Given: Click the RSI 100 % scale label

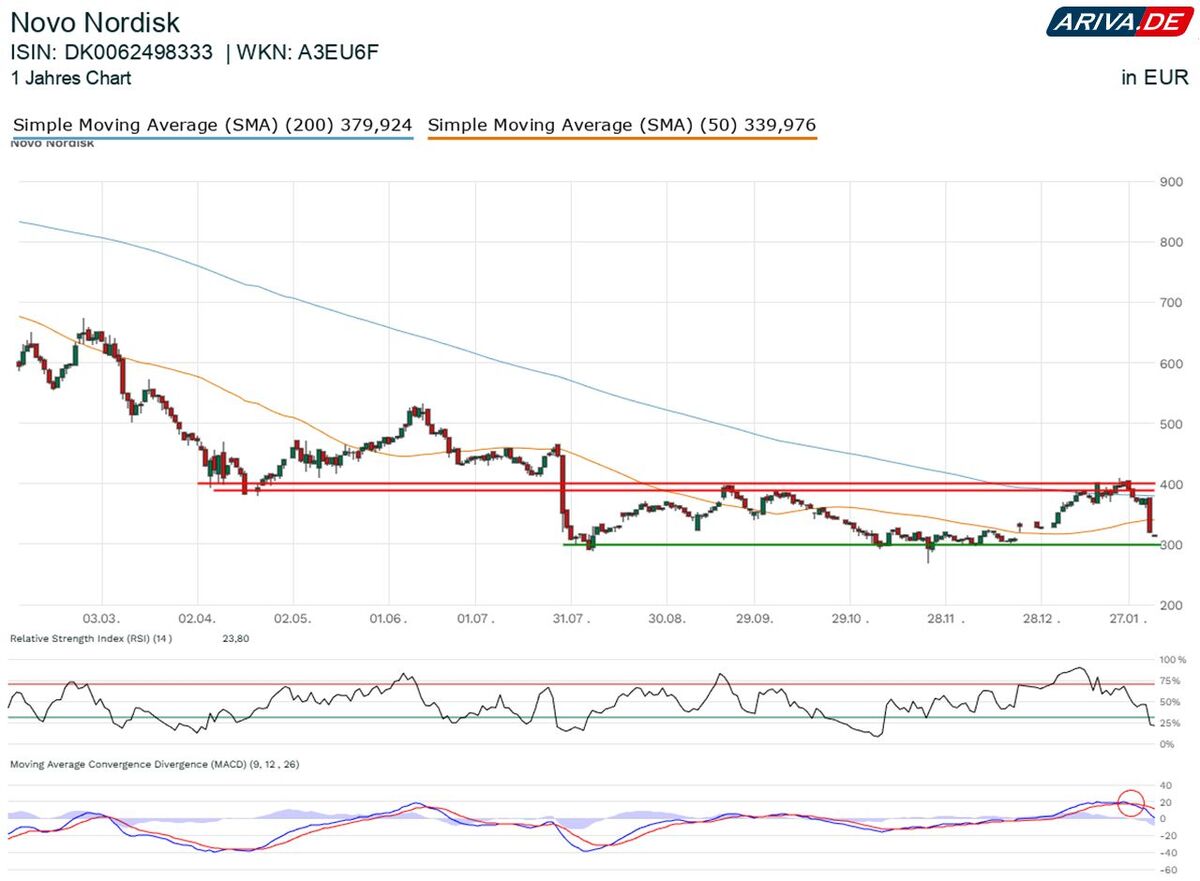Looking at the screenshot, I should coord(1172,660).
